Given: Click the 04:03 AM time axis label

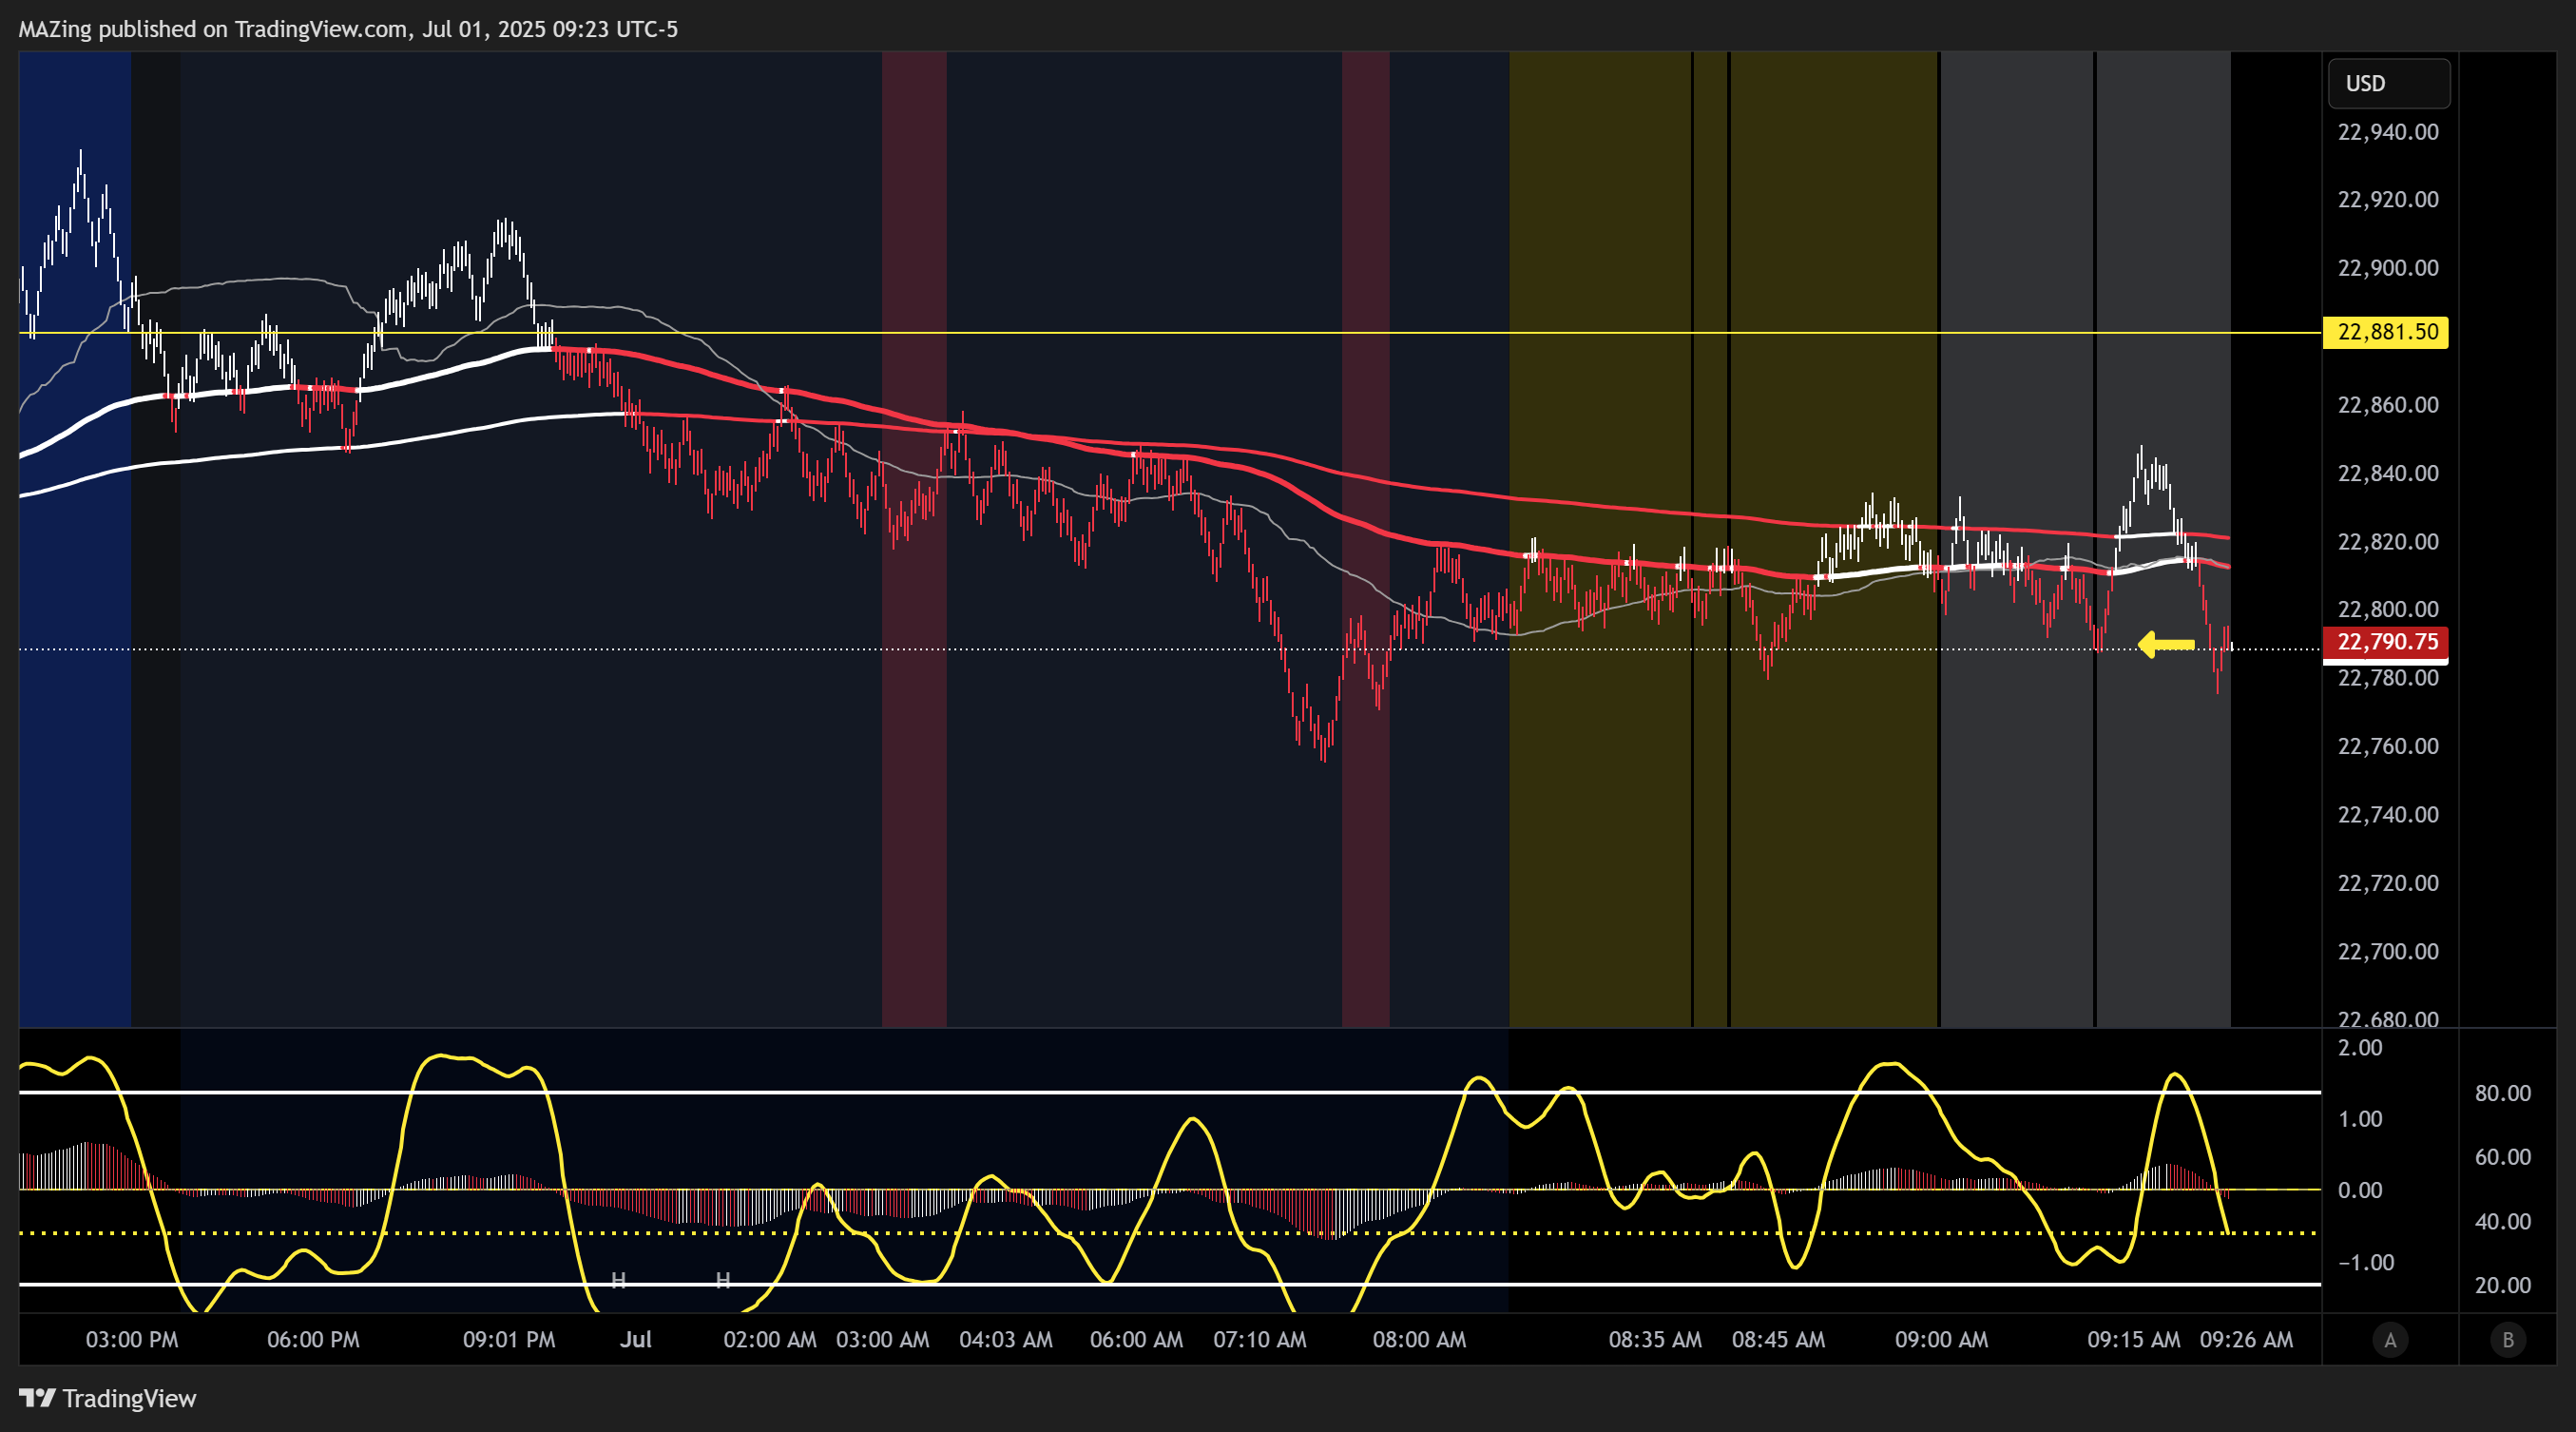Looking at the screenshot, I should coord(1006,1340).
